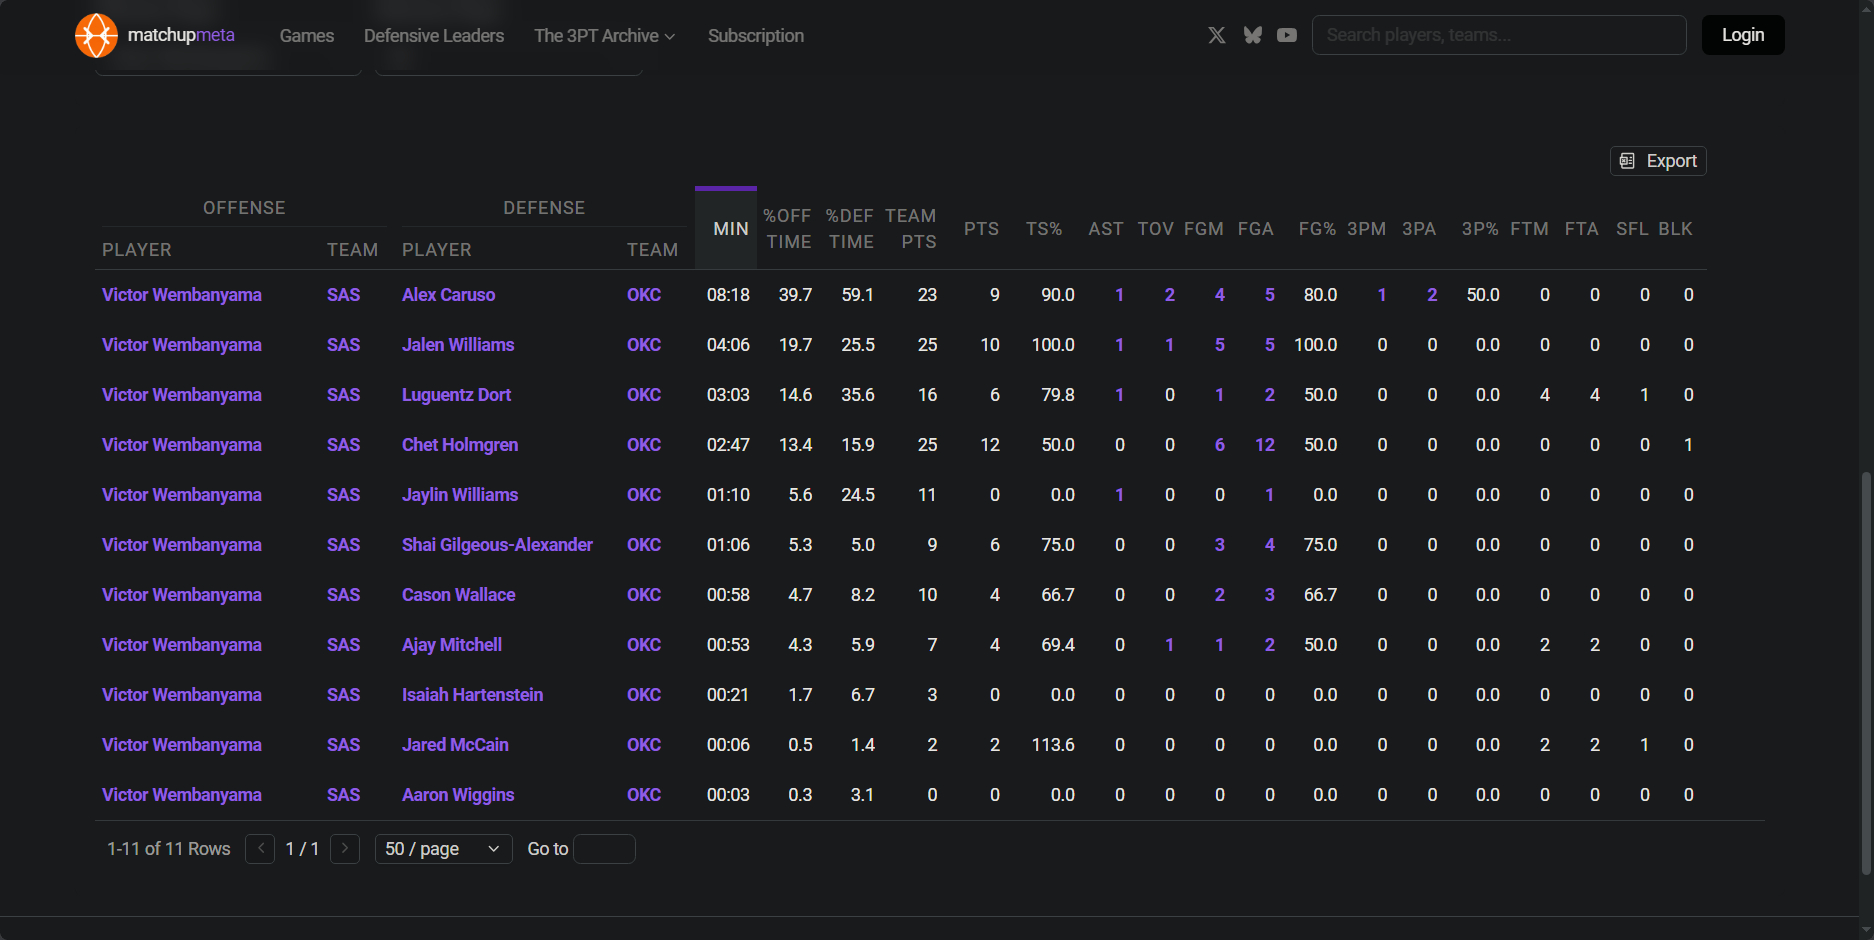Sort by FTM column header
Screen dimensions: 1874x940
point(1530,229)
